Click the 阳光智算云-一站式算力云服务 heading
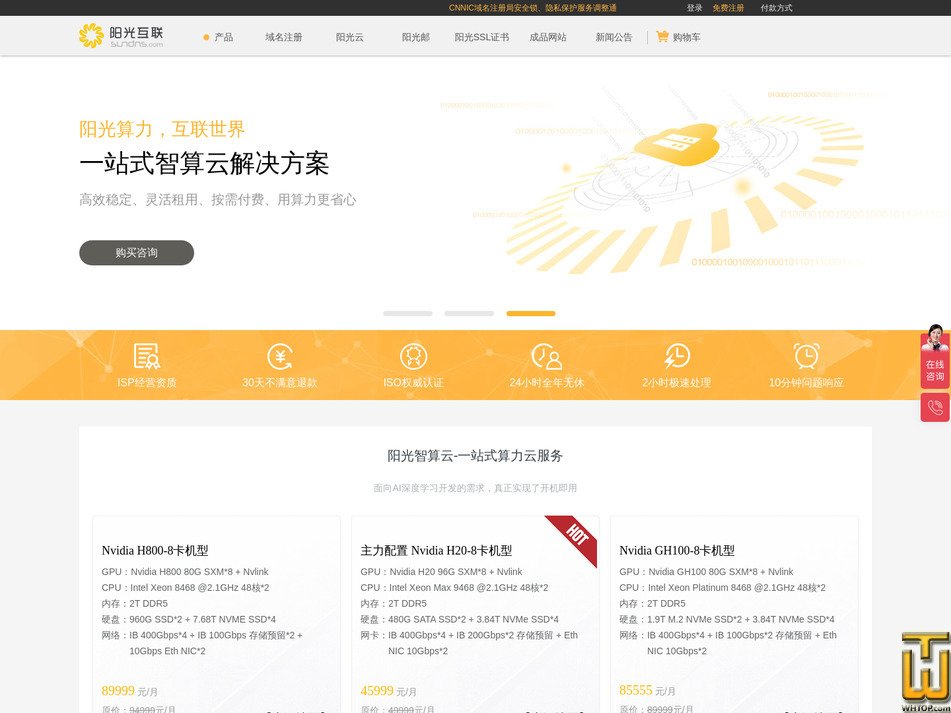This screenshot has height=713, width=951. tap(476, 456)
